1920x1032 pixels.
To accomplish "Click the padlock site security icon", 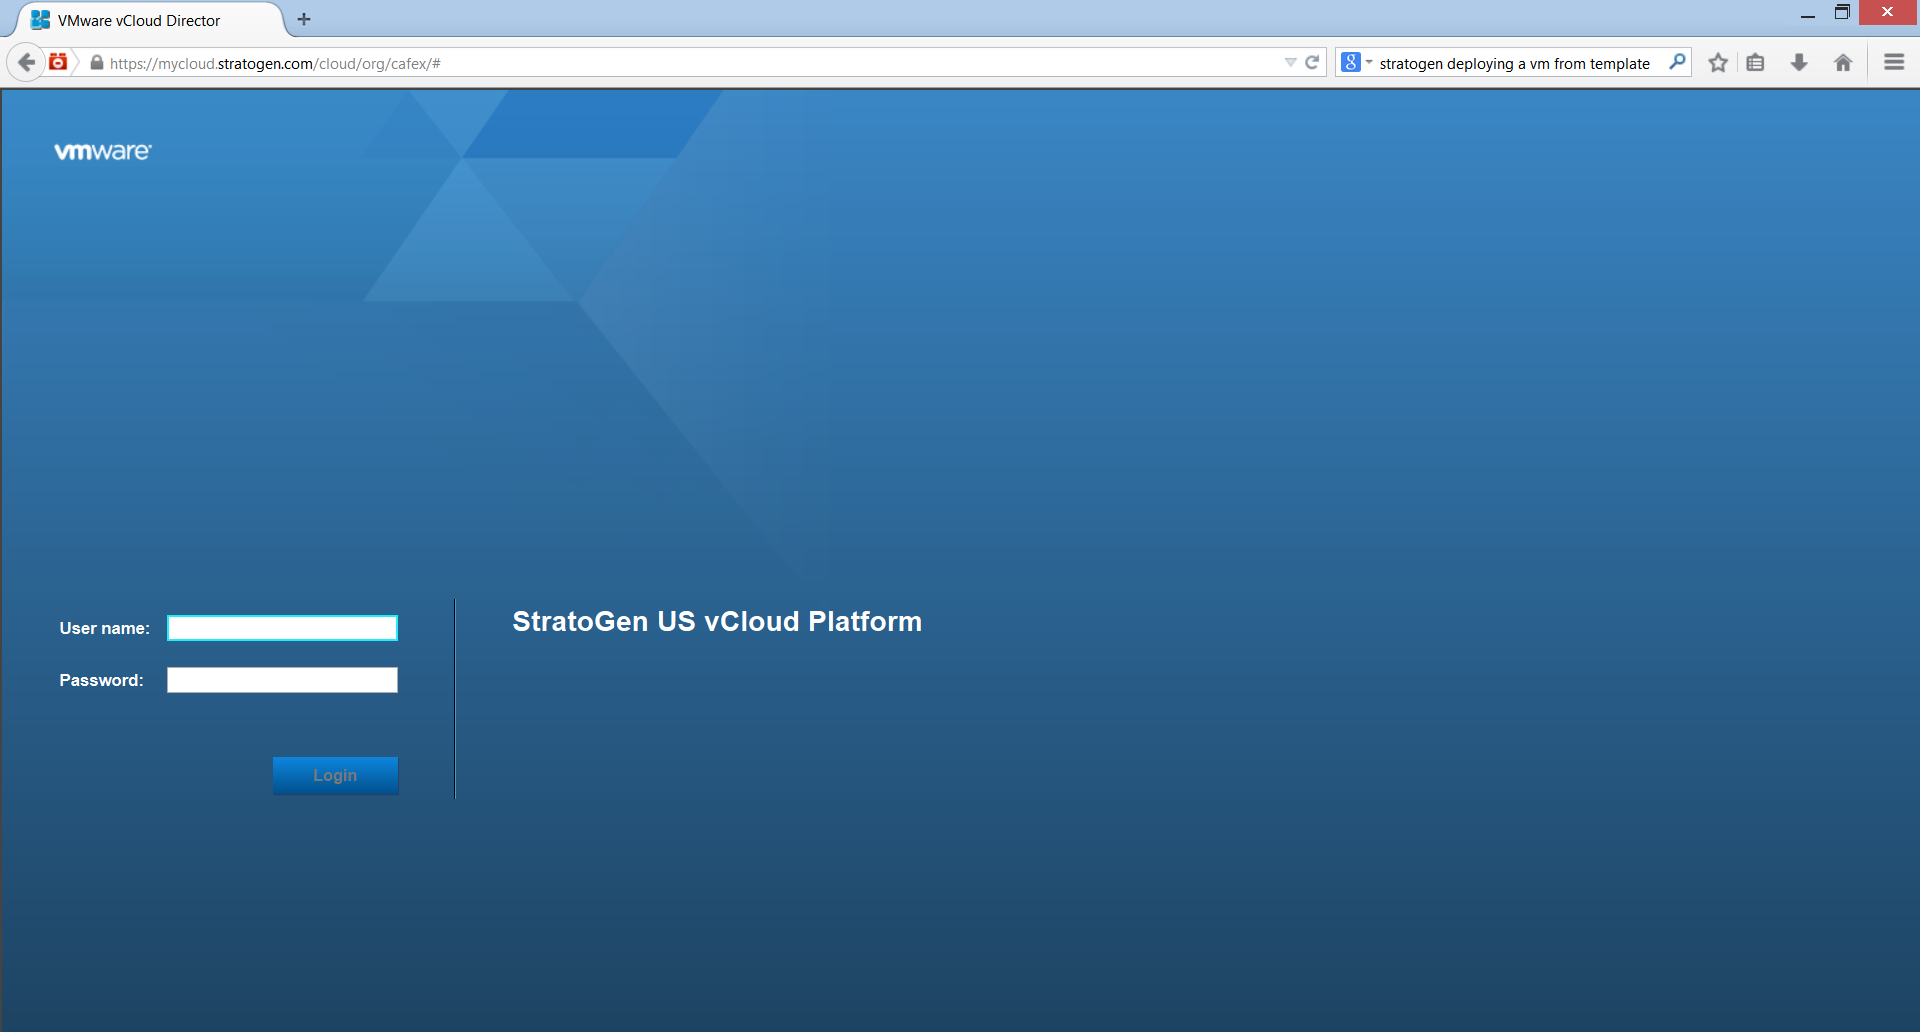I will pos(97,62).
